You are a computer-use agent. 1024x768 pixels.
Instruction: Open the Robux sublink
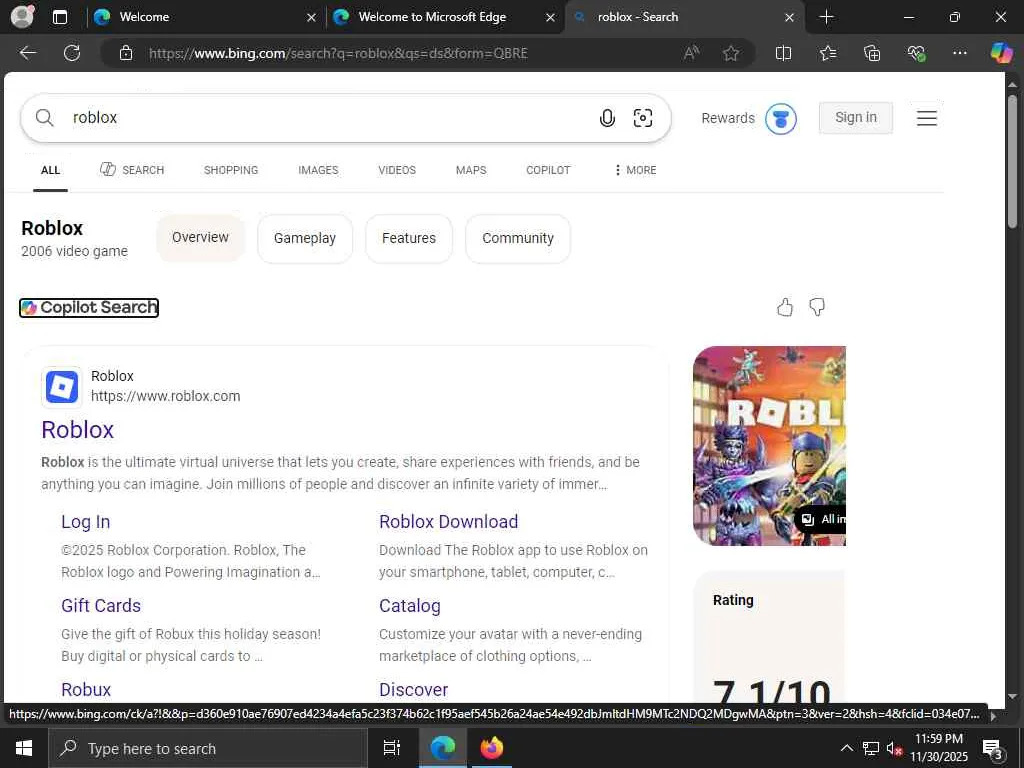pos(86,690)
